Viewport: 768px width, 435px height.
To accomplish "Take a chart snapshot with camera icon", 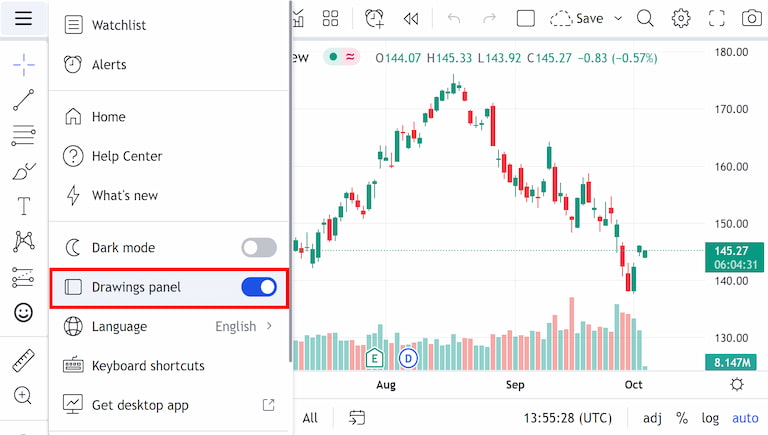I will coord(751,19).
